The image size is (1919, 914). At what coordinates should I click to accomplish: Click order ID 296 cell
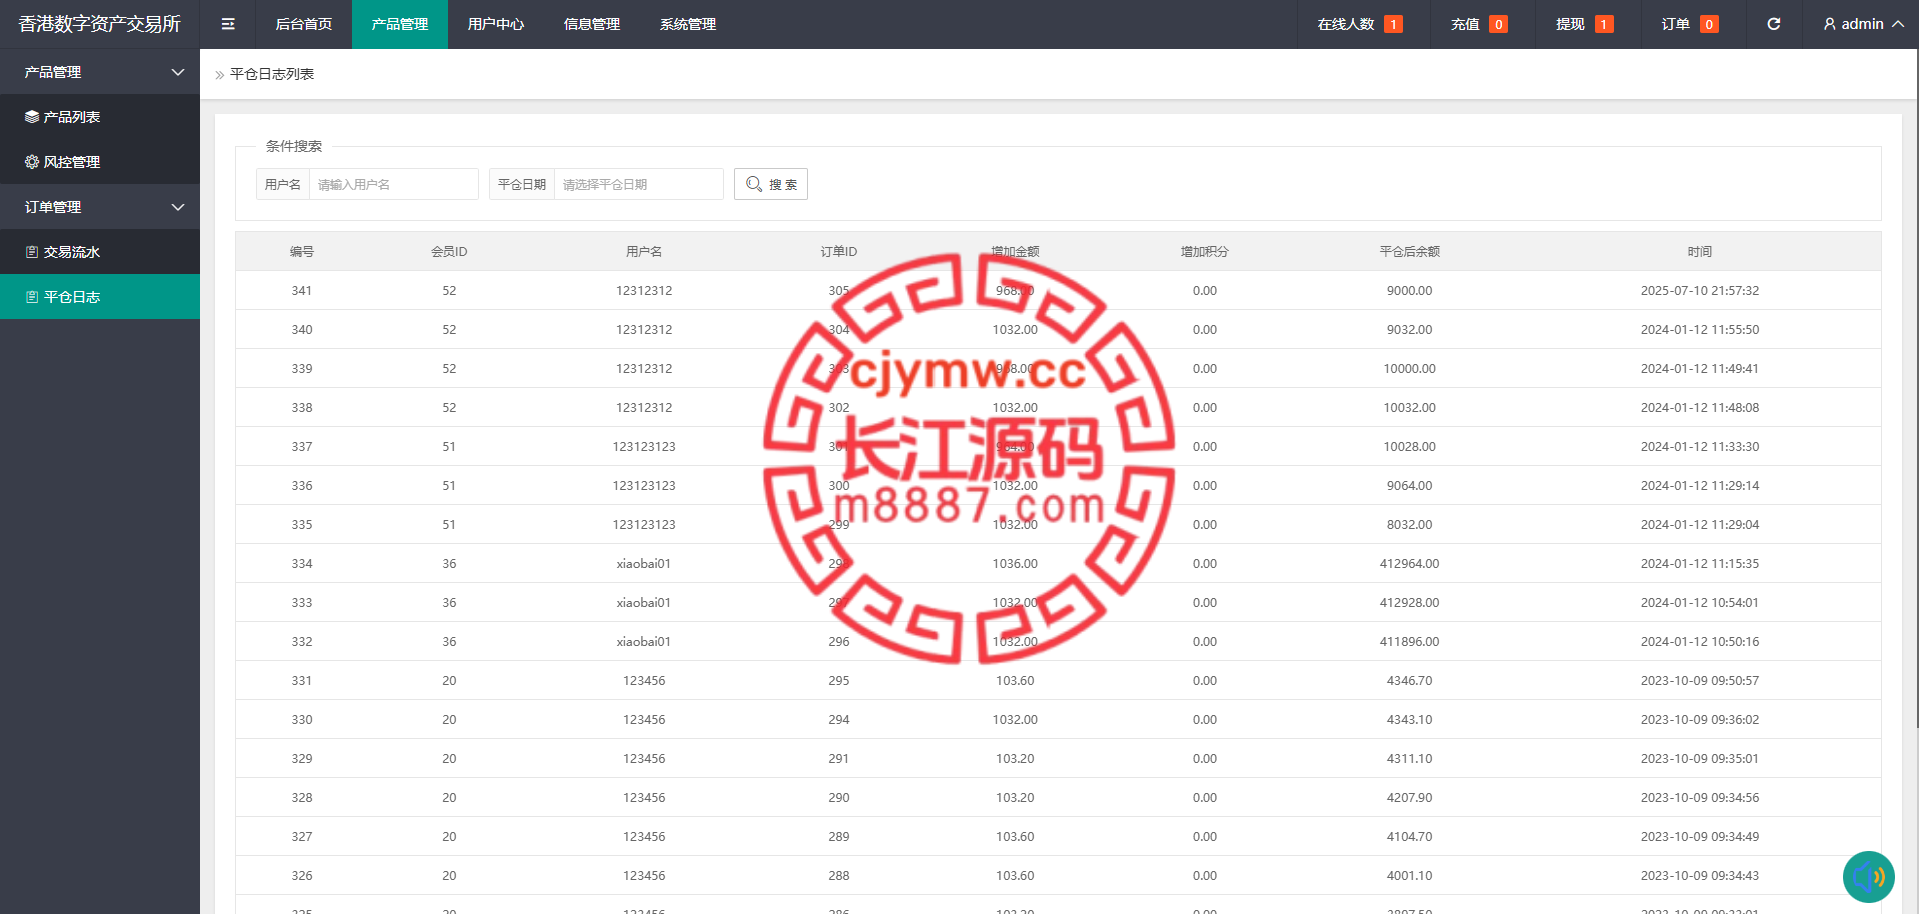(x=839, y=642)
